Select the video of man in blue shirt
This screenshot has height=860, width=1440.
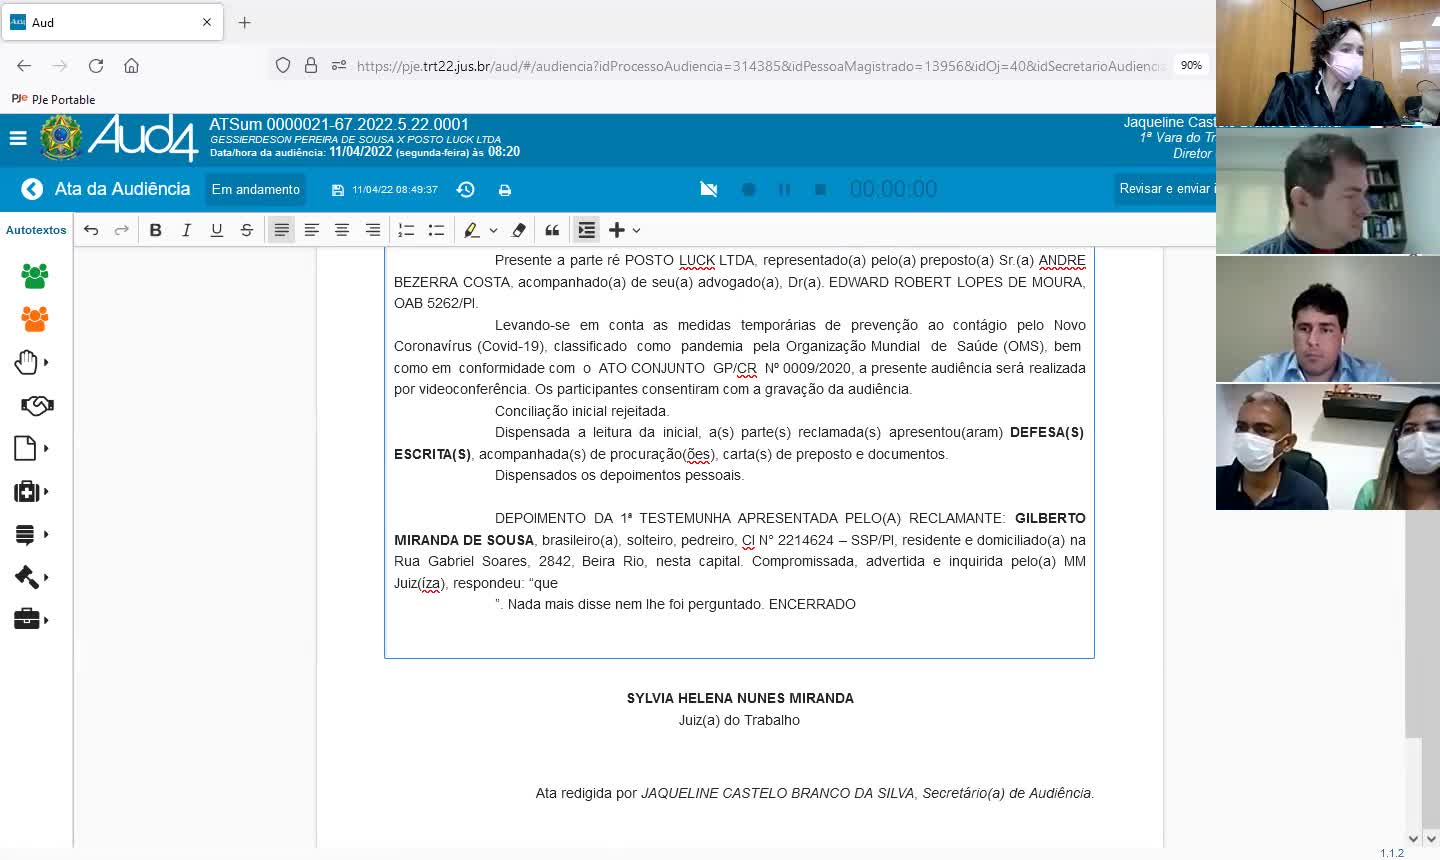1328,319
